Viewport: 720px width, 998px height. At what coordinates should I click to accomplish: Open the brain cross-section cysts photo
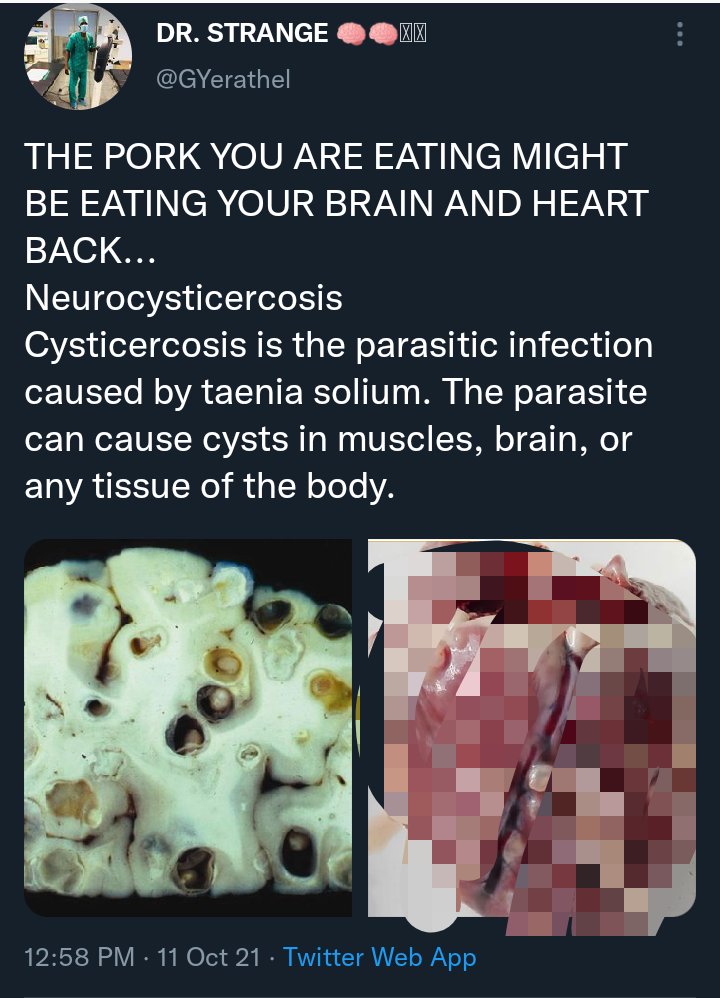[x=188, y=727]
